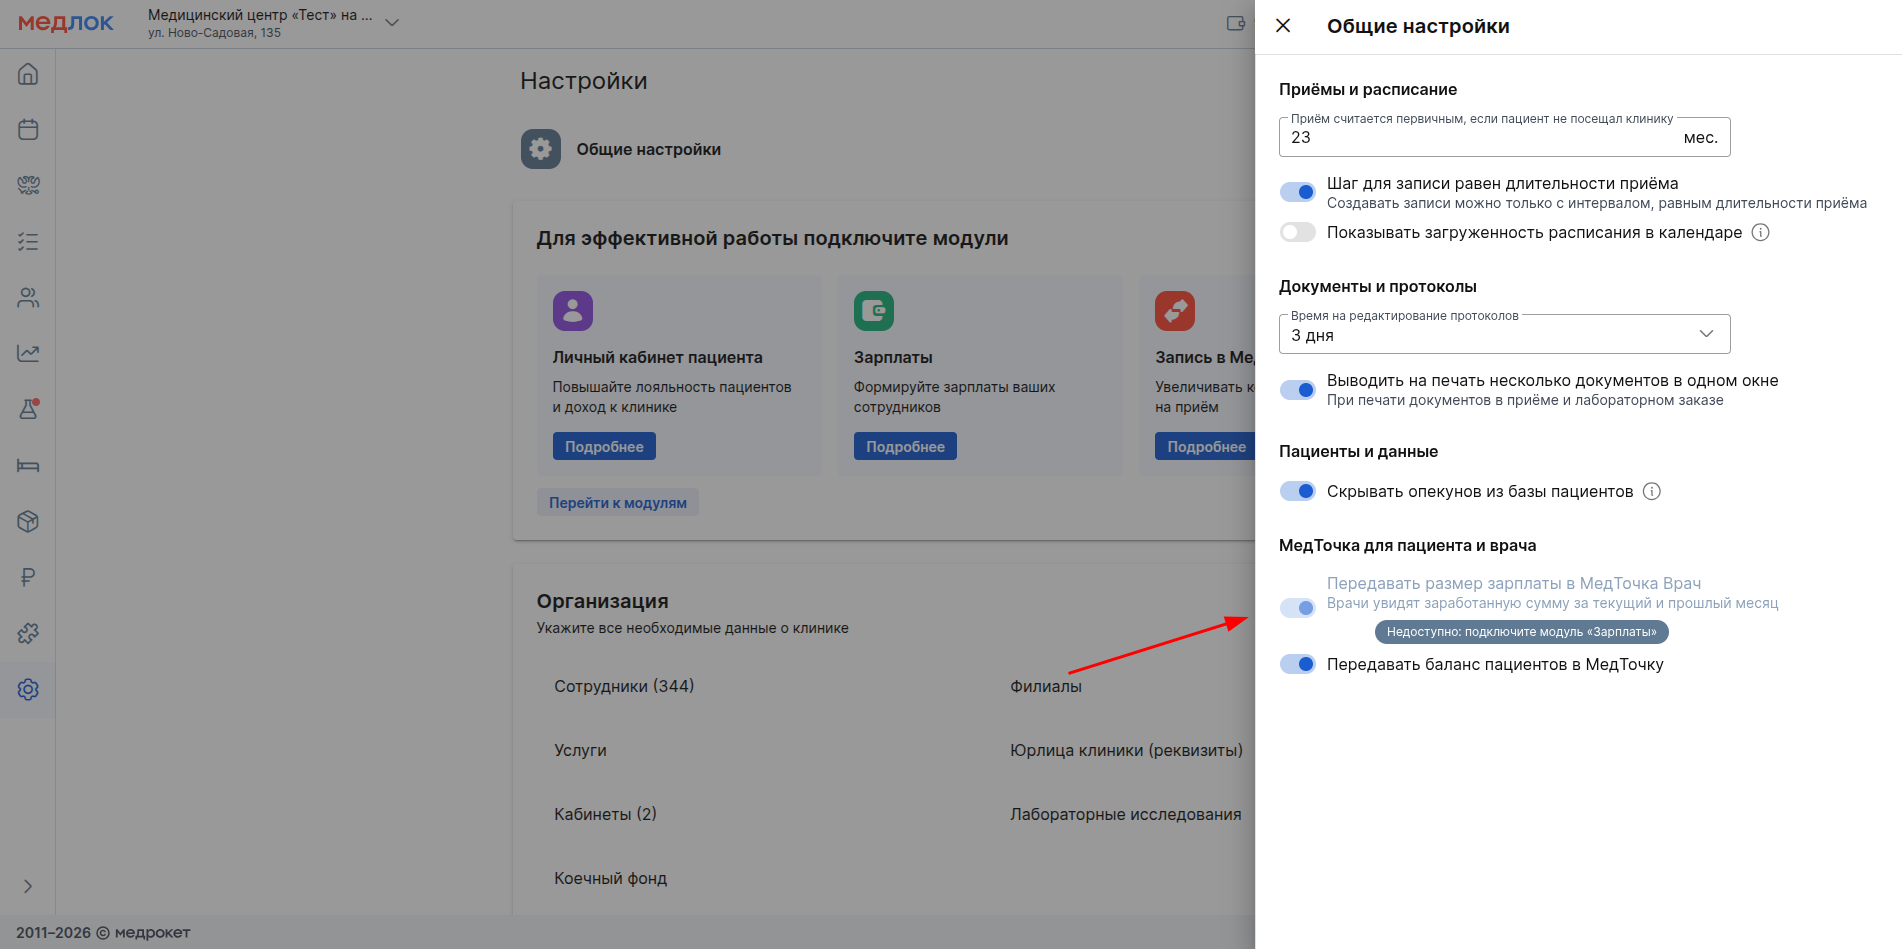
Task: Open 'Услуги' organization item
Action: point(580,750)
